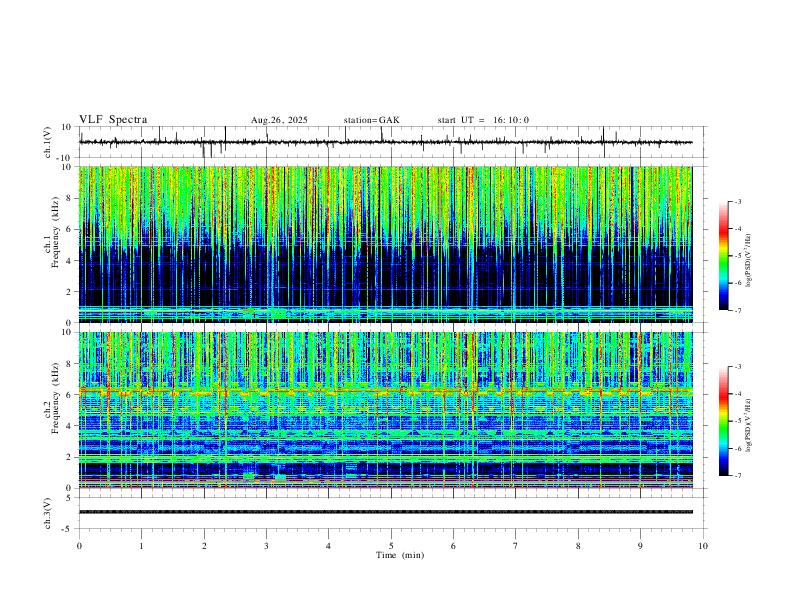The width and height of the screenshot is (792, 612).
Task: Click the ch.1 spectrogram plot
Action: (x=385, y=244)
